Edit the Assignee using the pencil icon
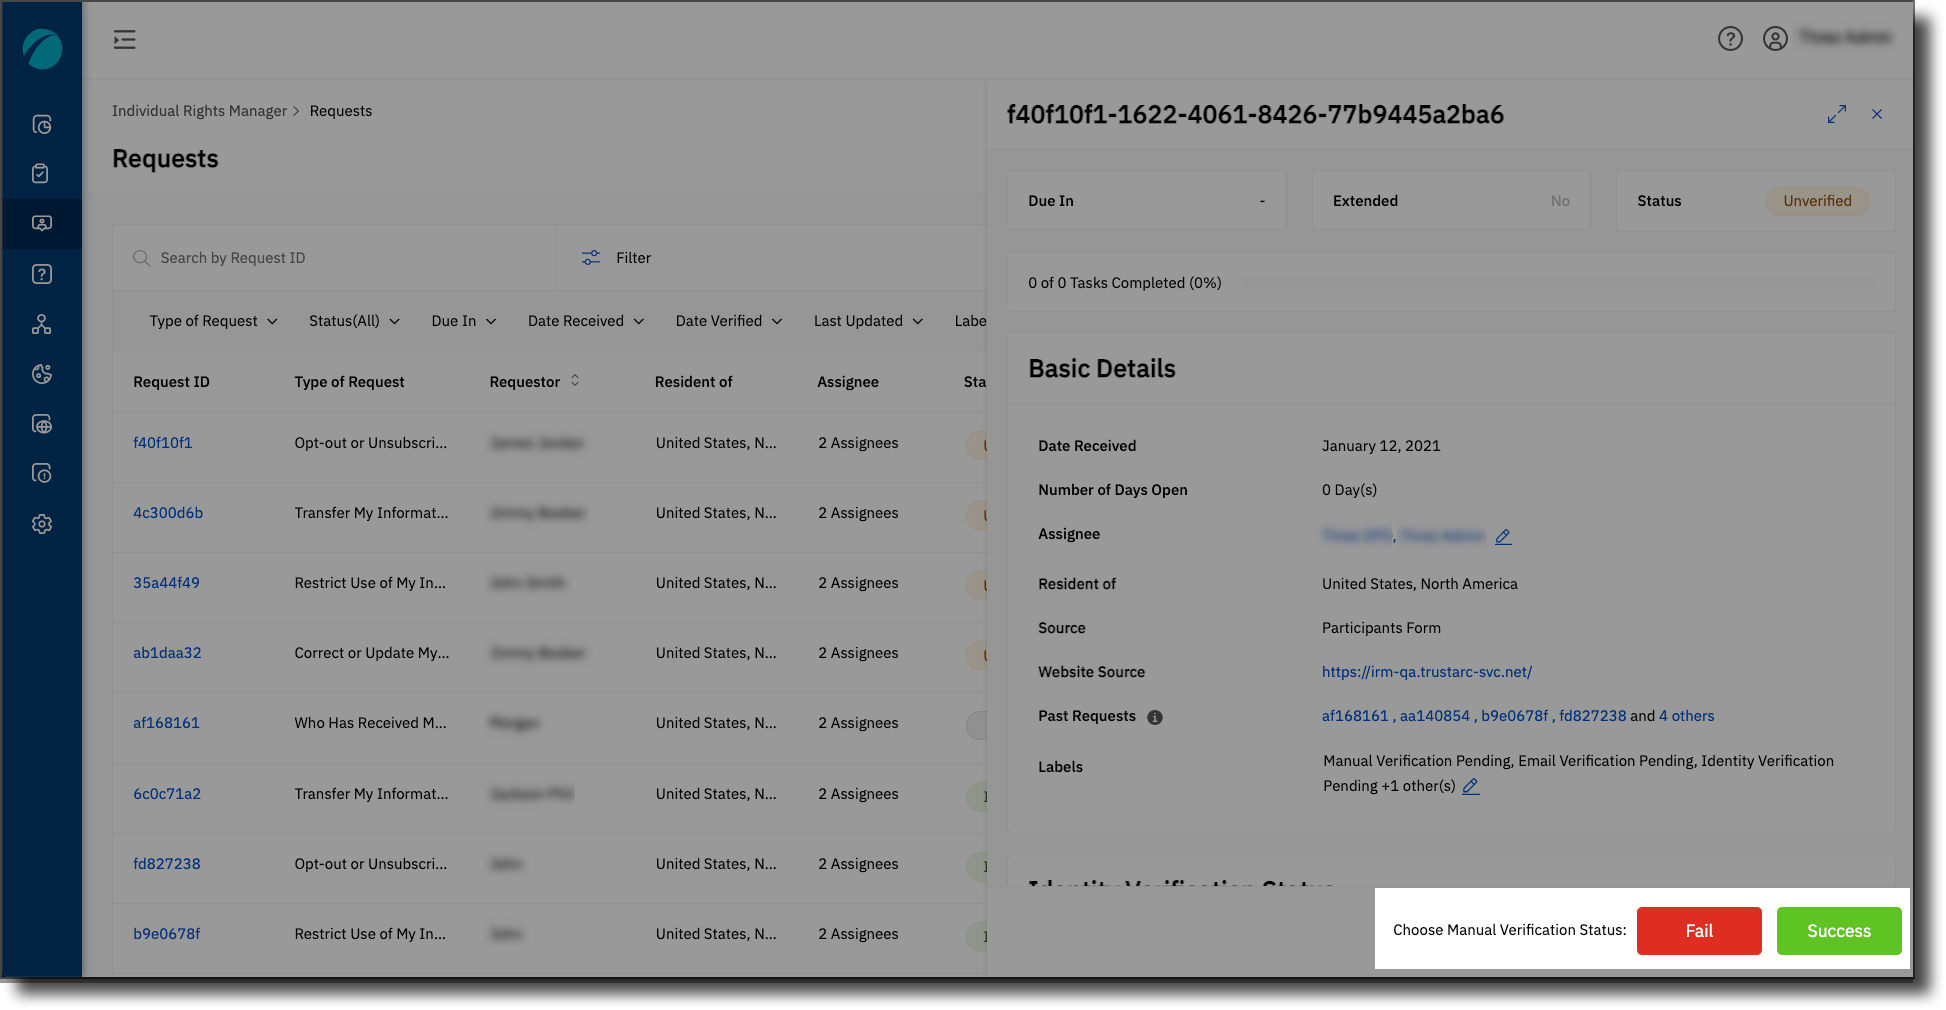The height and width of the screenshot is (1010, 1946). [x=1504, y=536]
